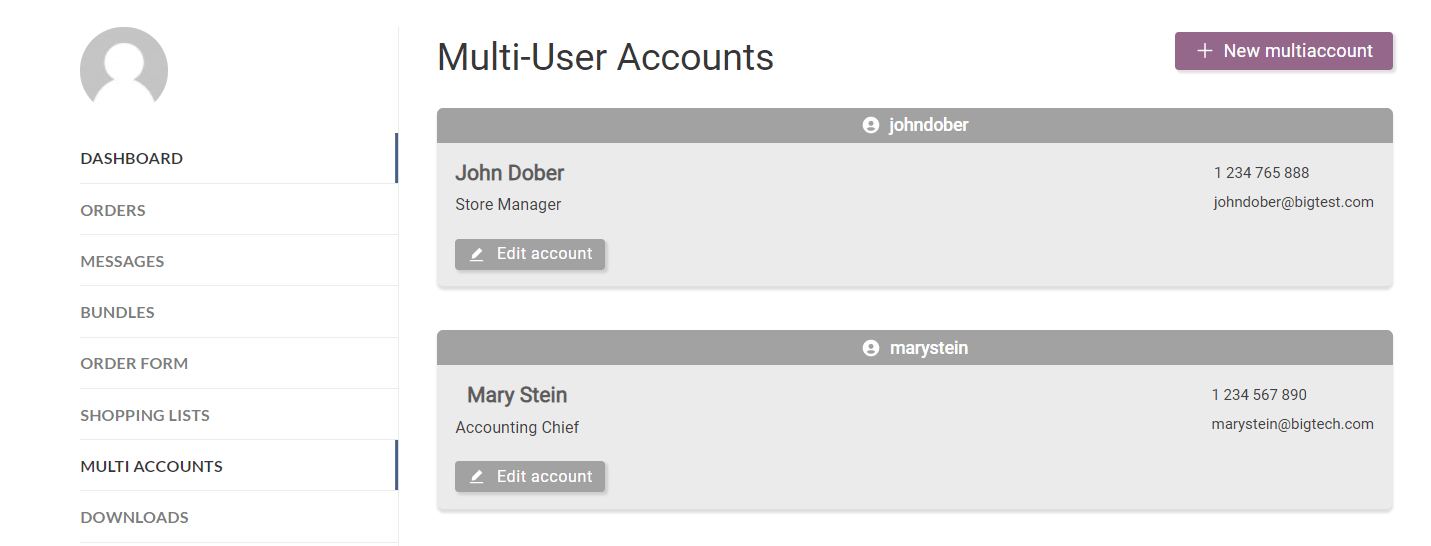Select the Multi Accounts menu item
The width and height of the screenshot is (1431, 546).
coord(151,466)
